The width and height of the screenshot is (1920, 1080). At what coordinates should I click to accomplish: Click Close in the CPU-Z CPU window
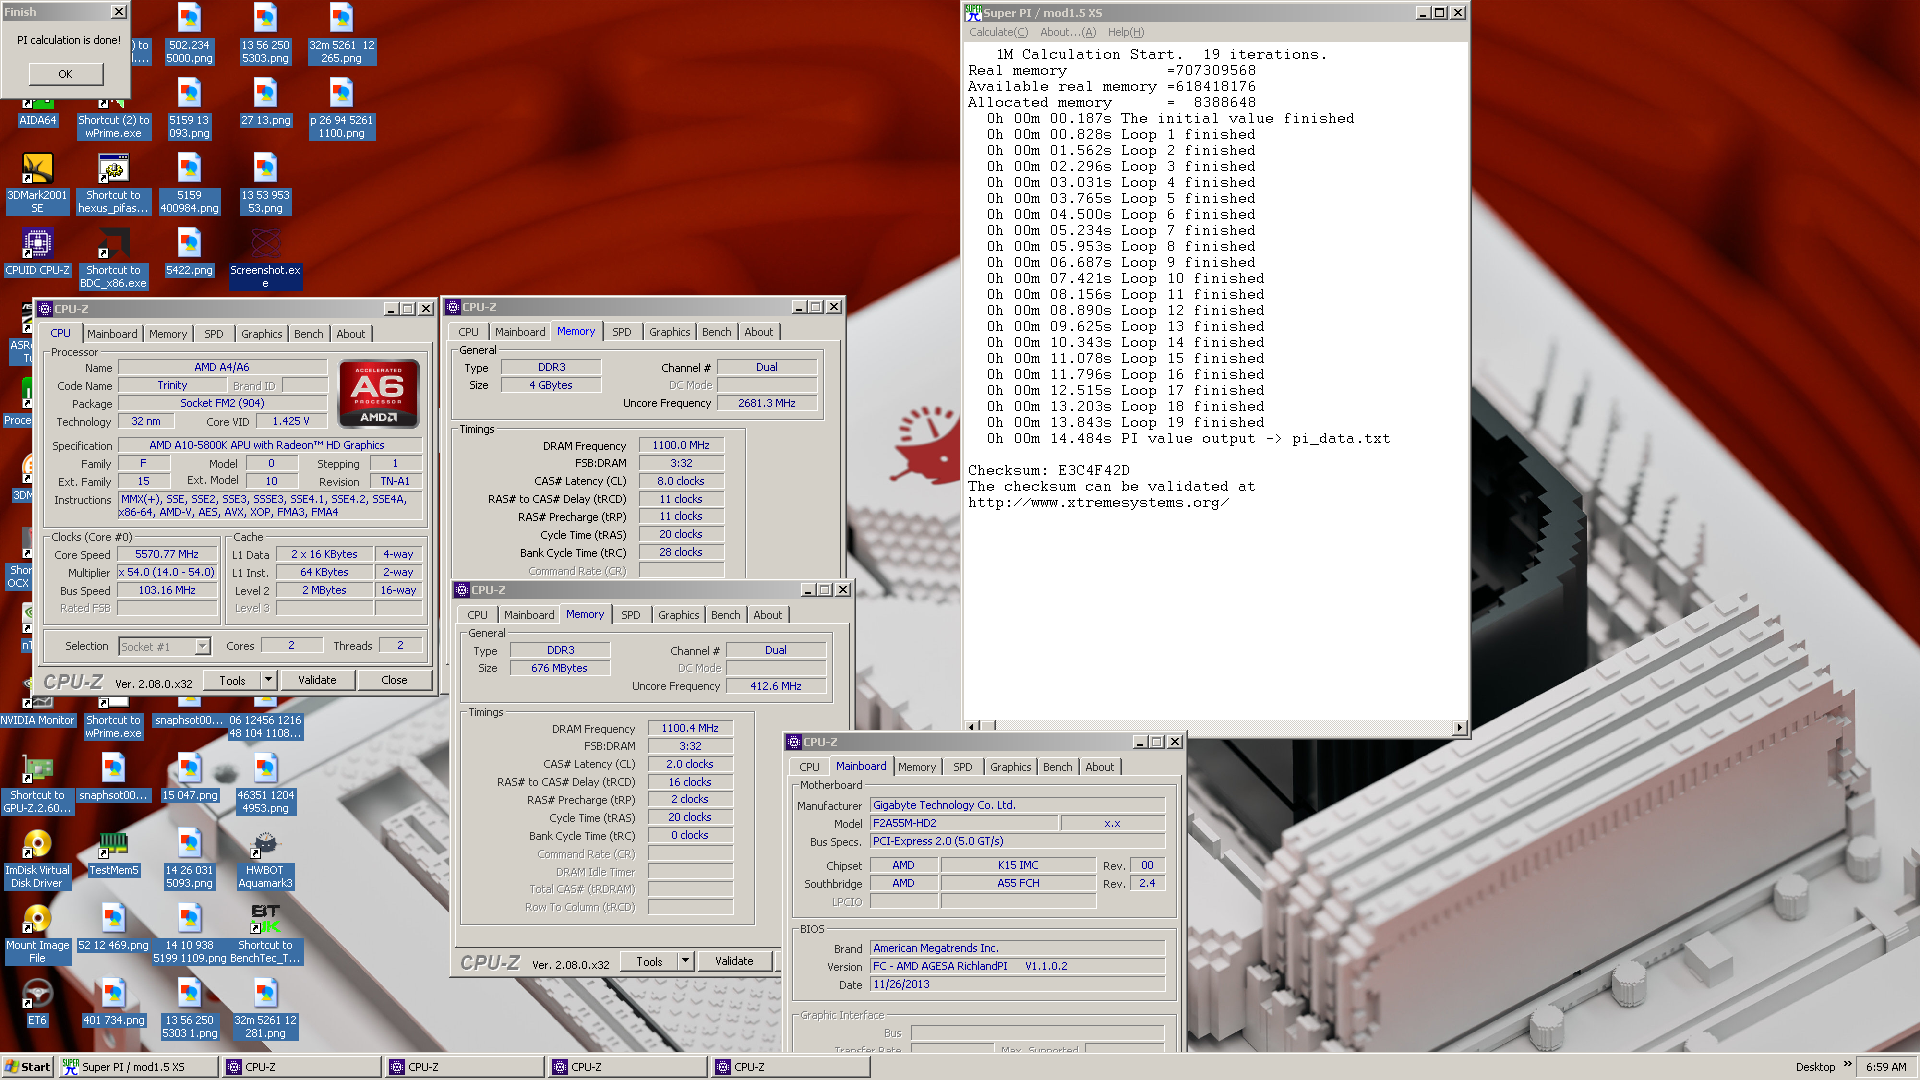click(394, 680)
